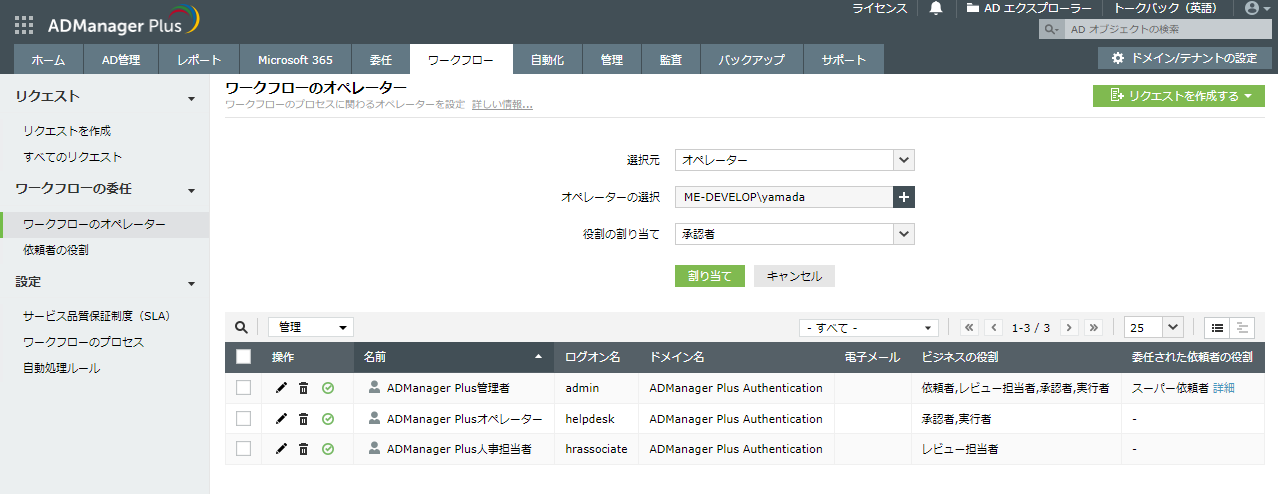Delete the helpdesk operator with trash icon
Screen dimensions: 1278x494
pyautogui.click(x=303, y=419)
